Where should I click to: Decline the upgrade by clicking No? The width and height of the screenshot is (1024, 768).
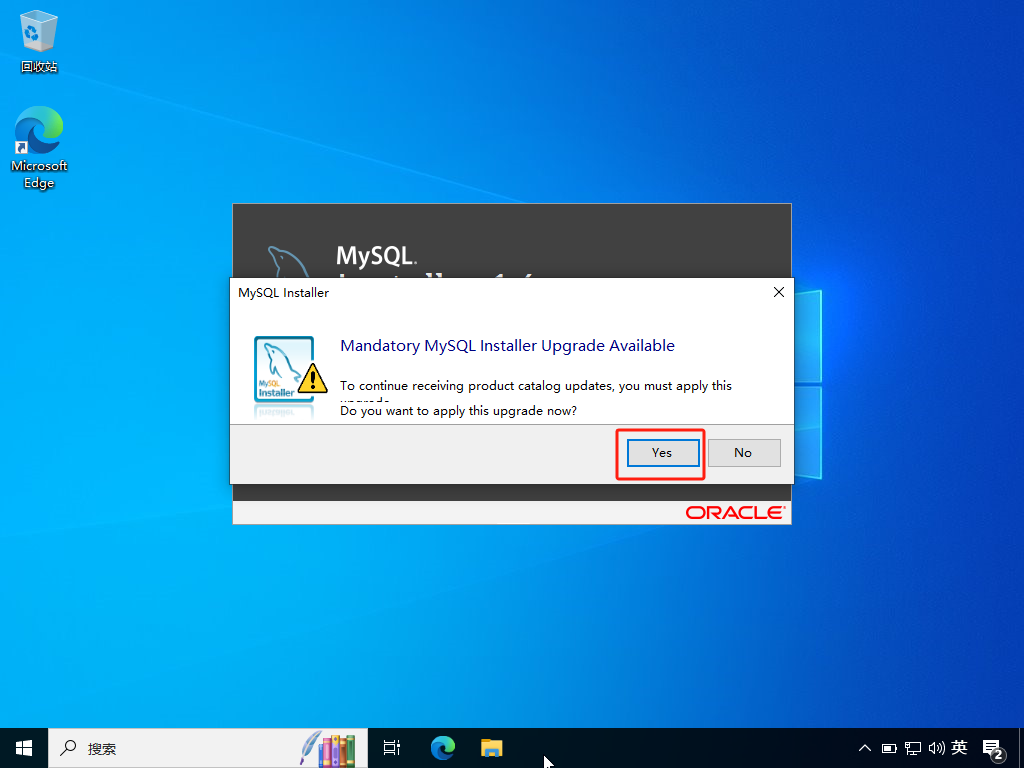click(x=744, y=453)
